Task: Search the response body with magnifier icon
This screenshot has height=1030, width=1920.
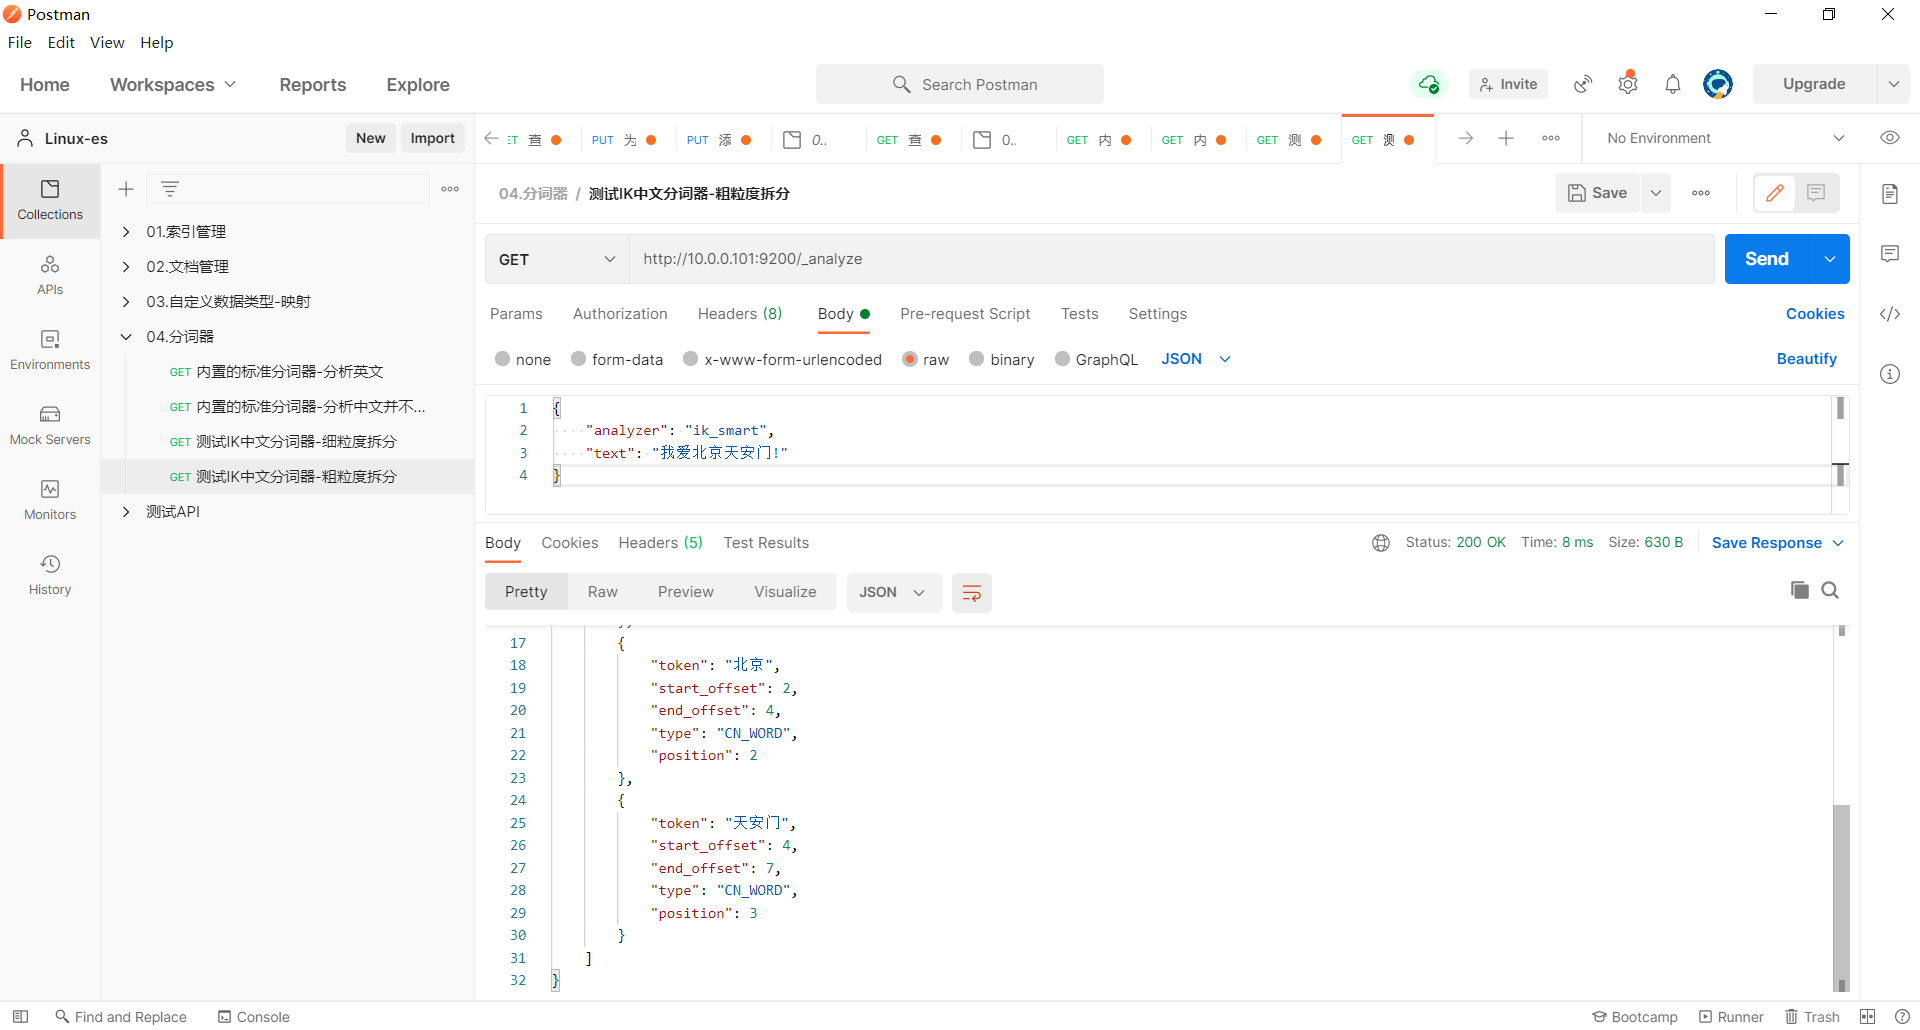Action: coord(1830,590)
